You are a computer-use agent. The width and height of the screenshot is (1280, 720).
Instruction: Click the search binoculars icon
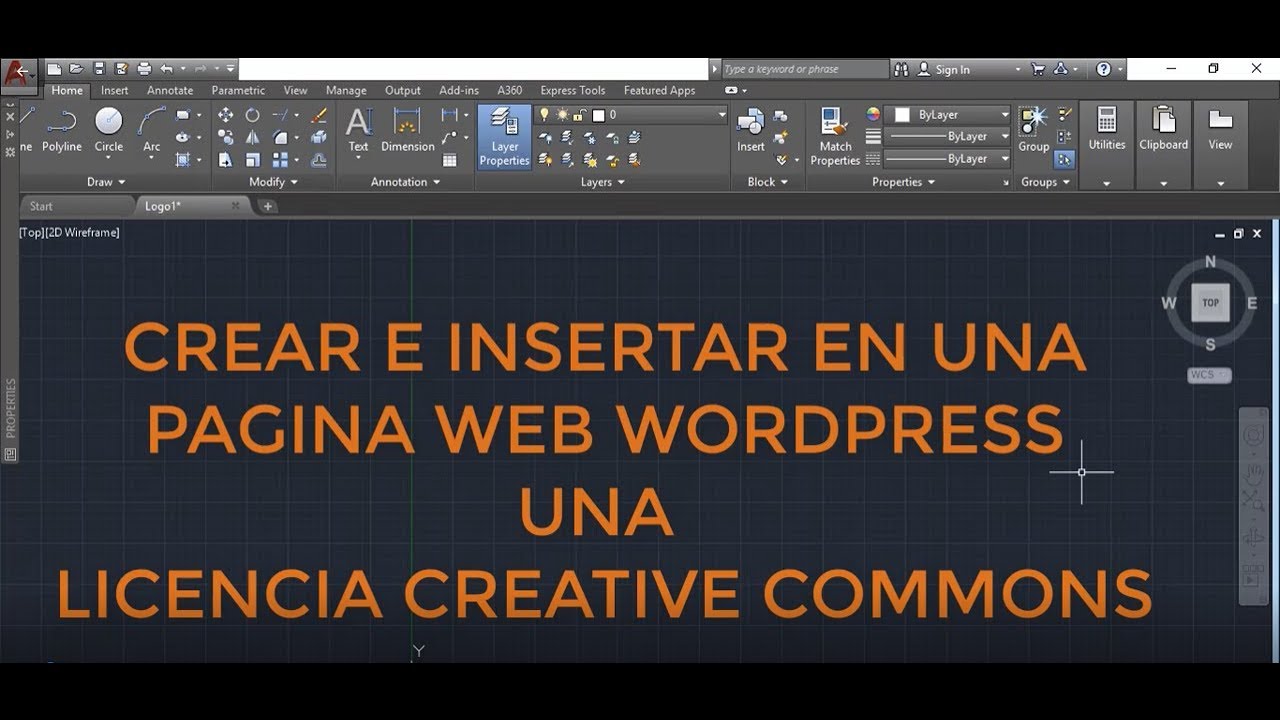pyautogui.click(x=902, y=69)
